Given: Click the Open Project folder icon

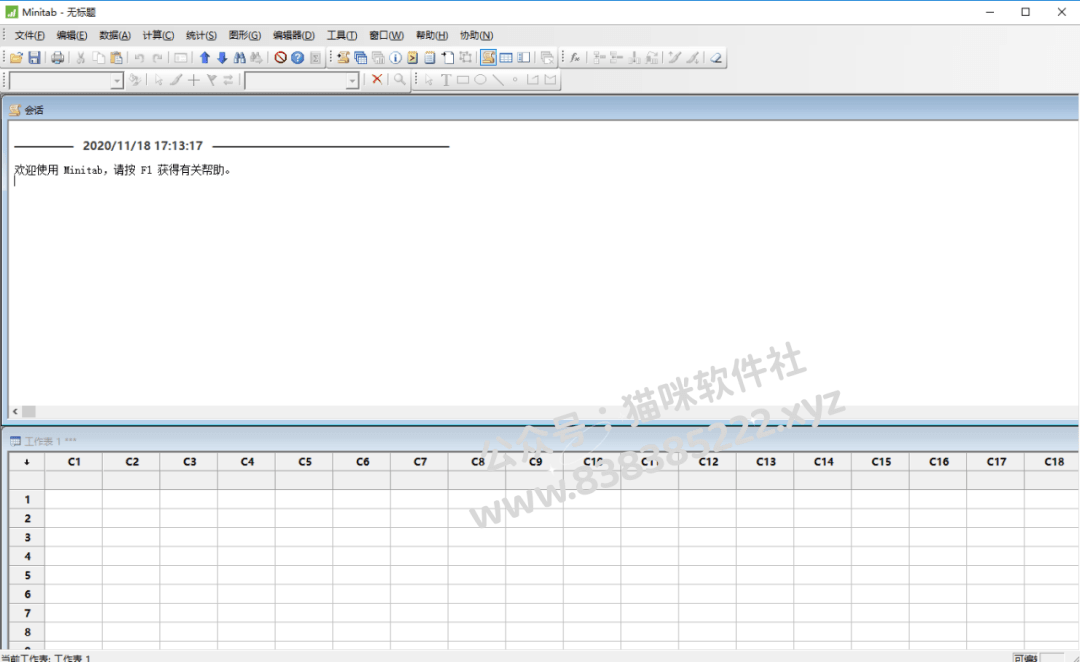Looking at the screenshot, I should click(x=16, y=58).
